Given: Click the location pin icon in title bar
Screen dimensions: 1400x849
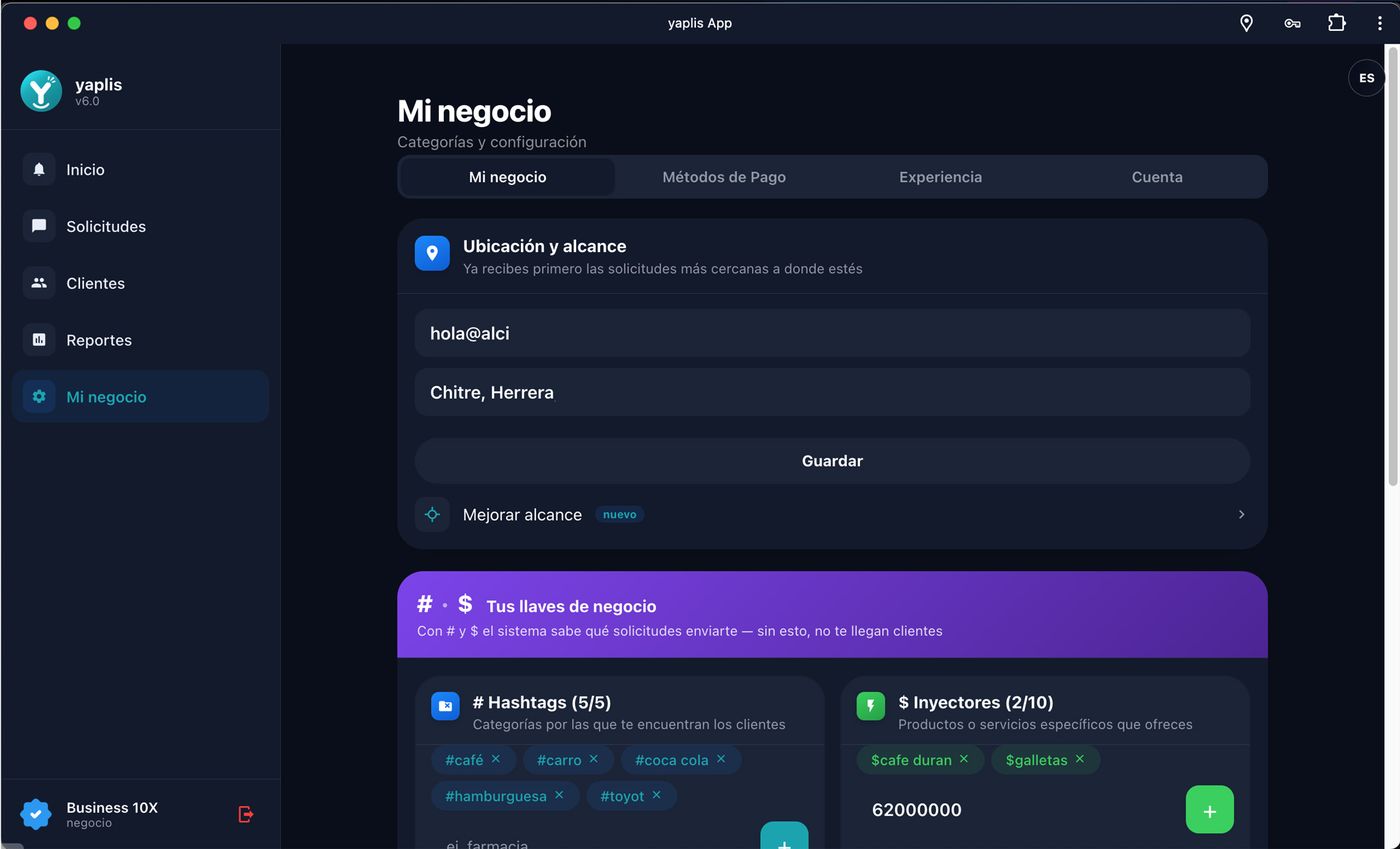Looking at the screenshot, I should point(1246,23).
